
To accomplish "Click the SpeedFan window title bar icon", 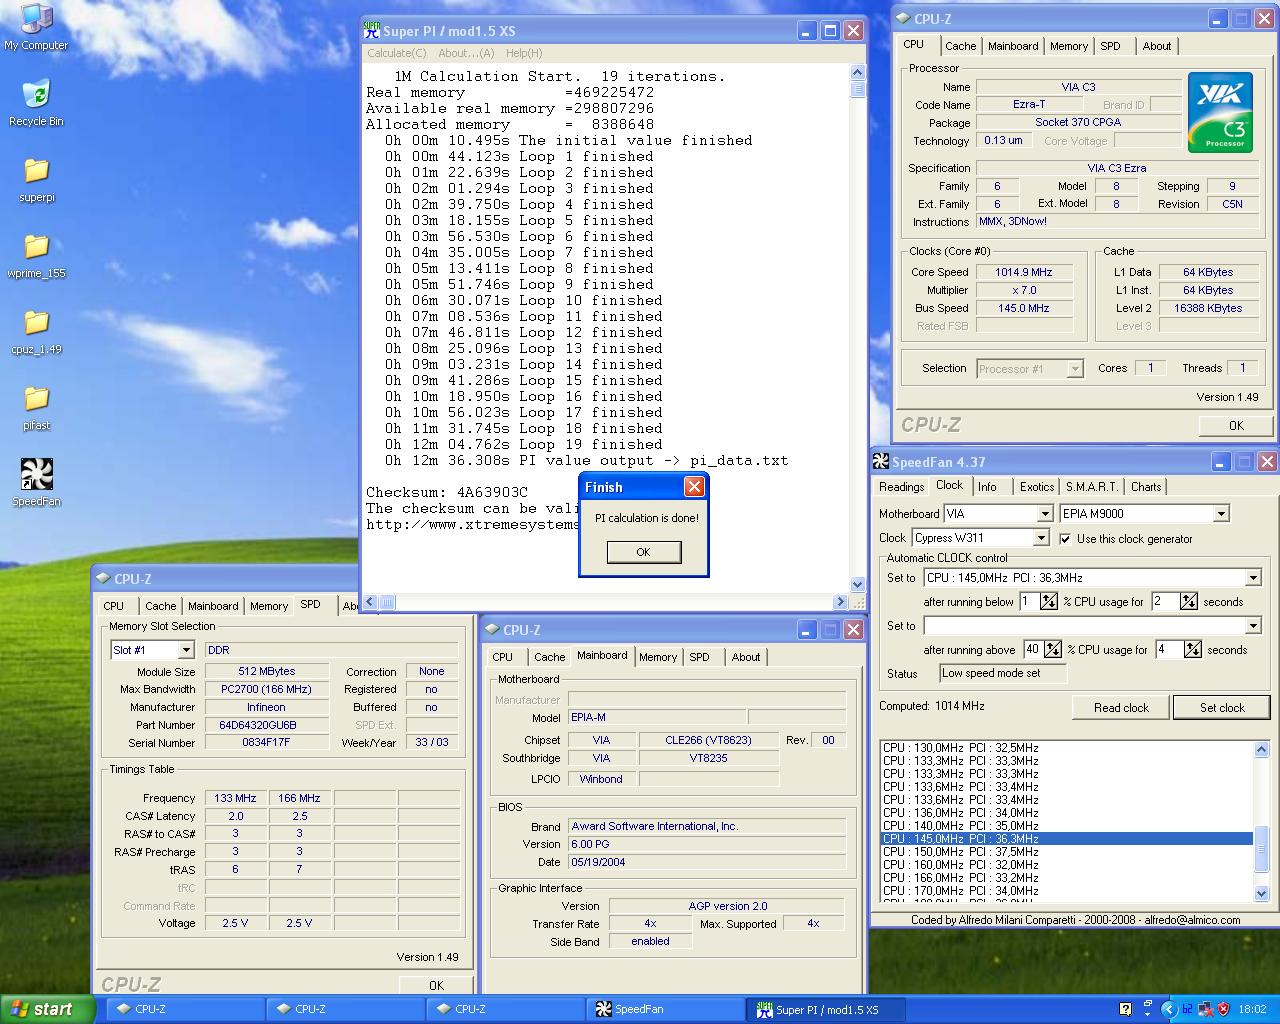I will point(881,462).
